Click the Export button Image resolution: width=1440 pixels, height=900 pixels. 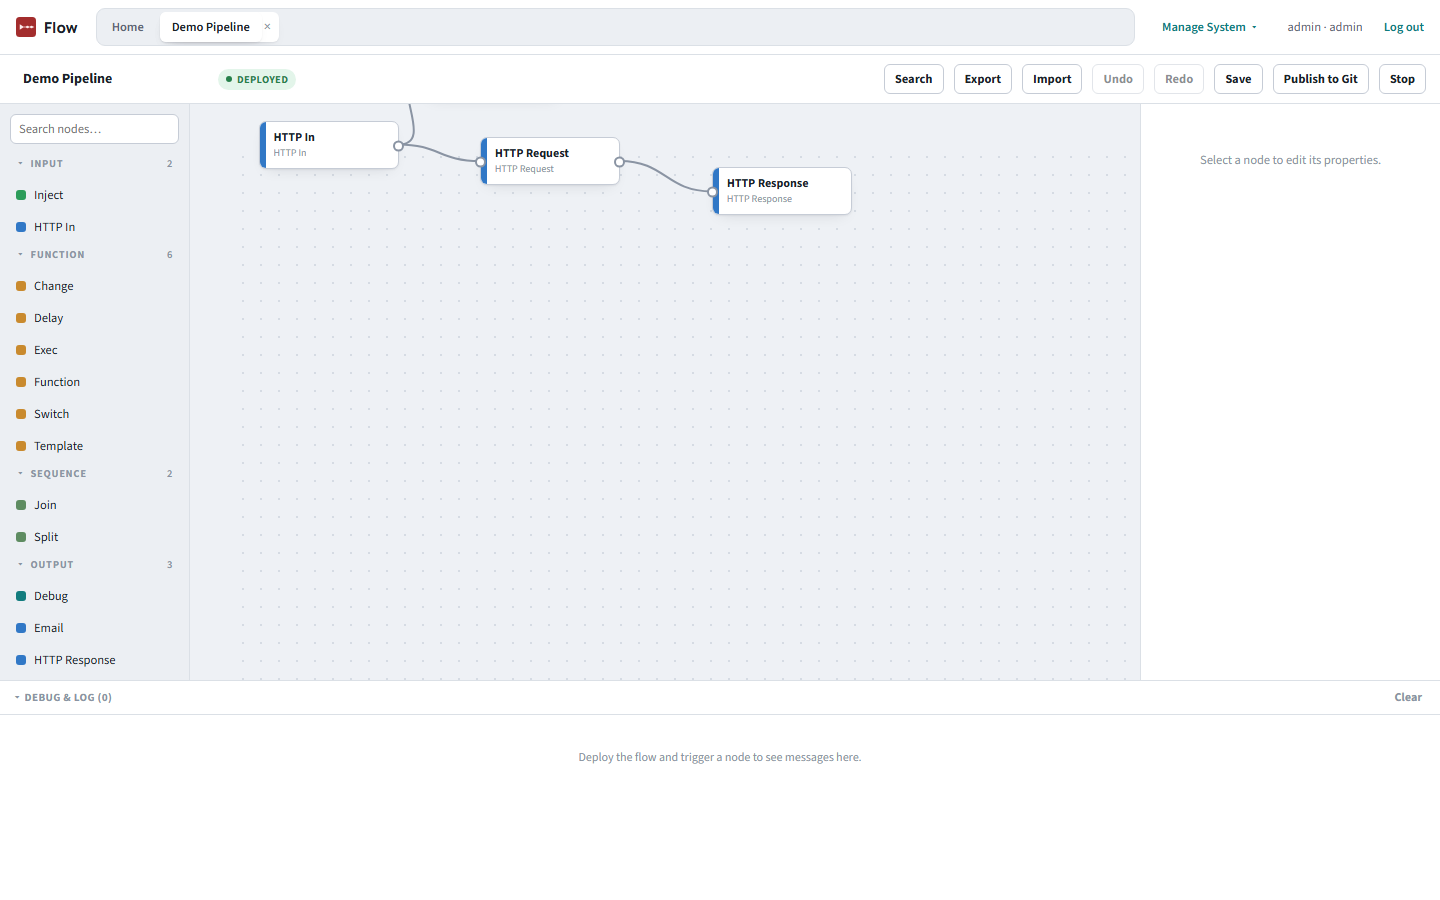point(983,79)
